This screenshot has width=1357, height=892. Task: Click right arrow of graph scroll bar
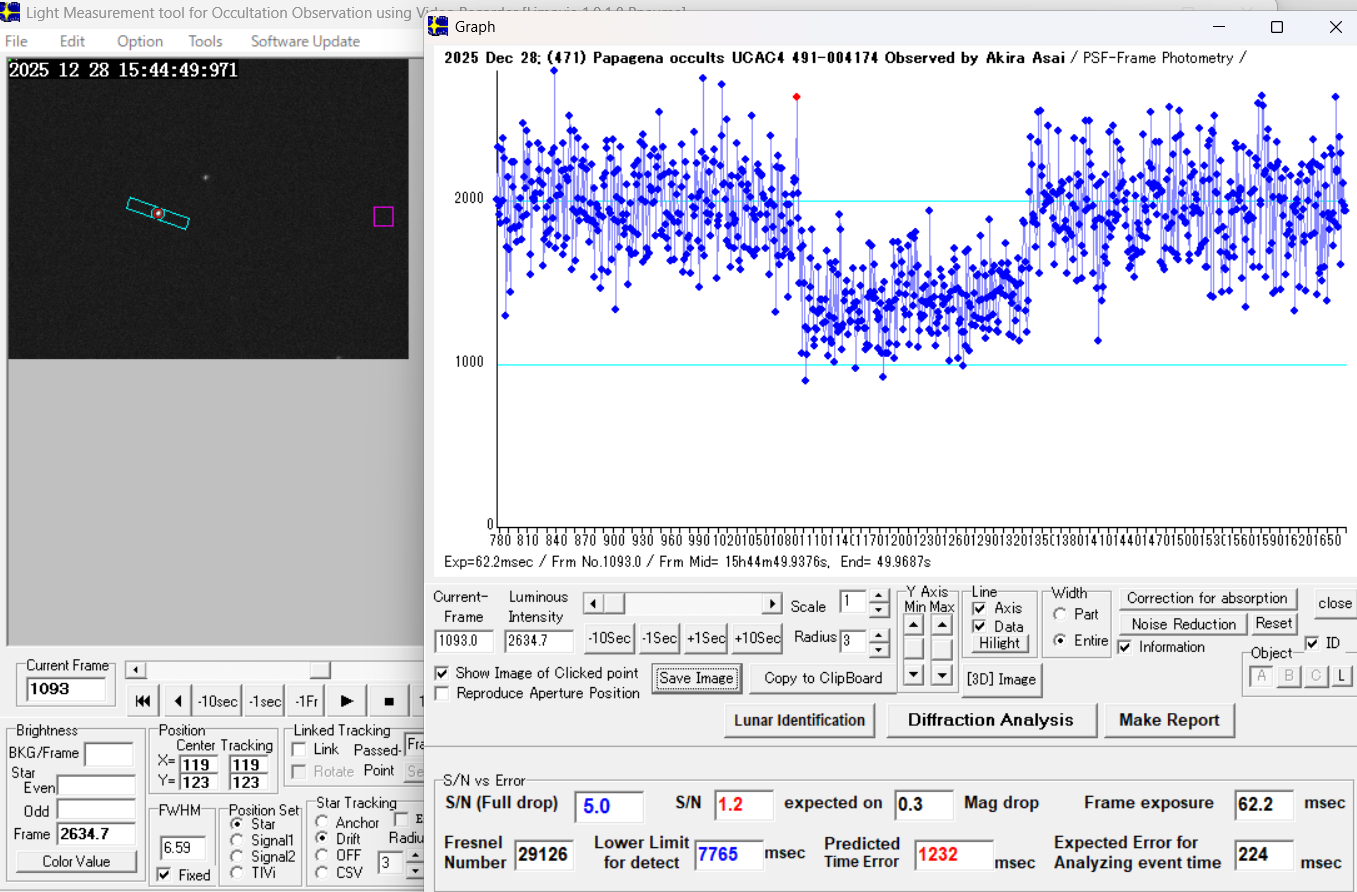pyautogui.click(x=771, y=604)
